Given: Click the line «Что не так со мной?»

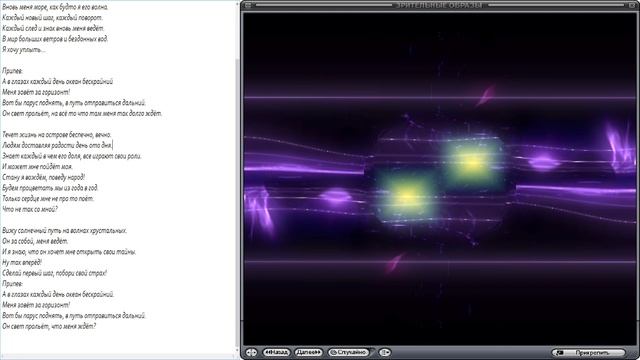Looking at the screenshot, I should pyautogui.click(x=30, y=209).
